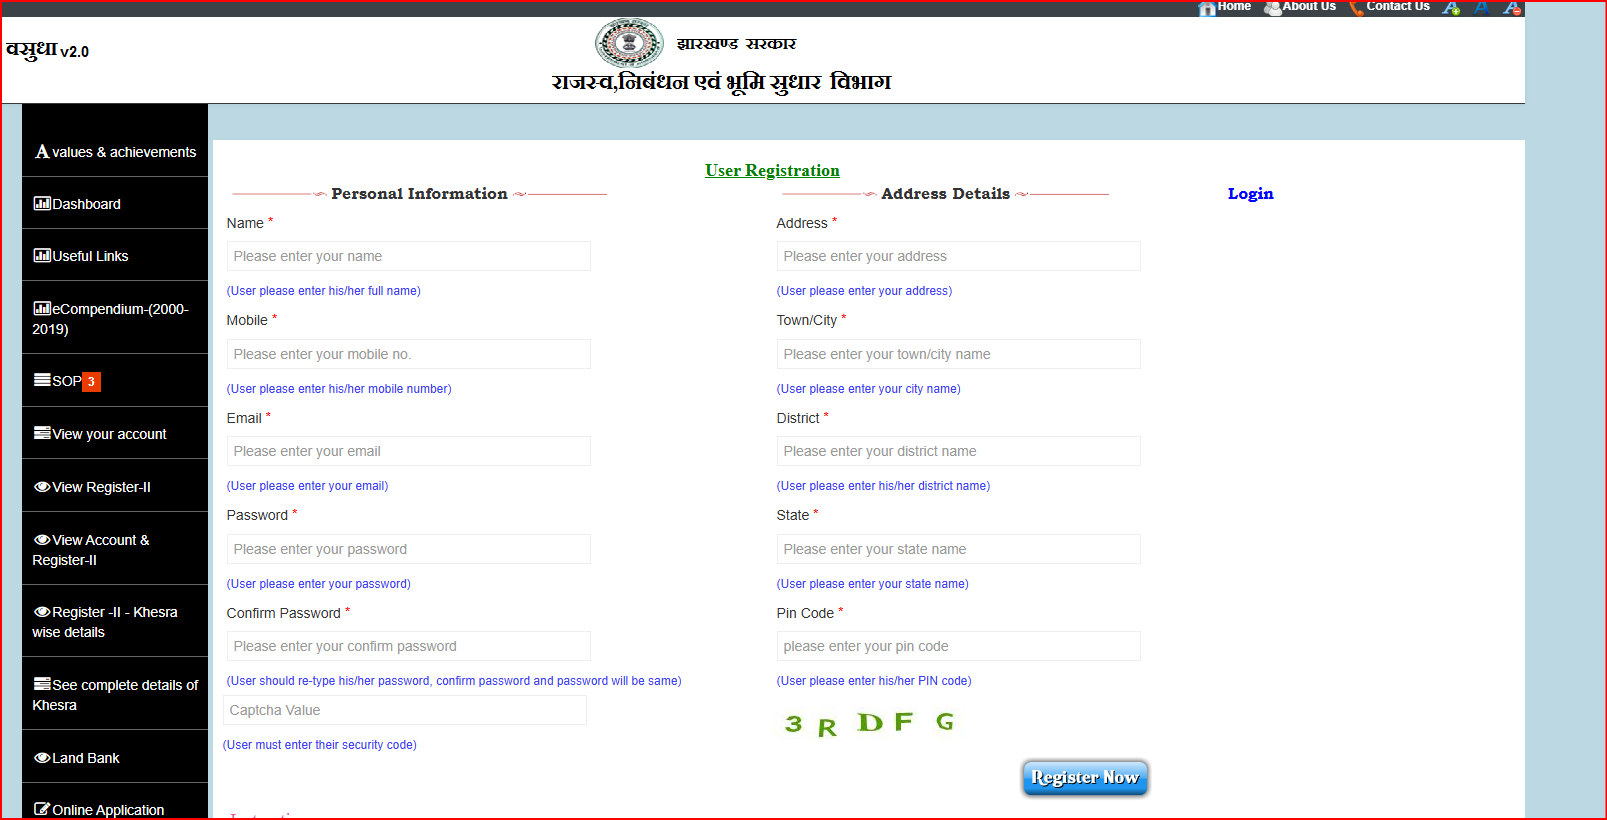The height and width of the screenshot is (820, 1607).
Task: Click the decrease font size icon
Action: [x=1512, y=8]
